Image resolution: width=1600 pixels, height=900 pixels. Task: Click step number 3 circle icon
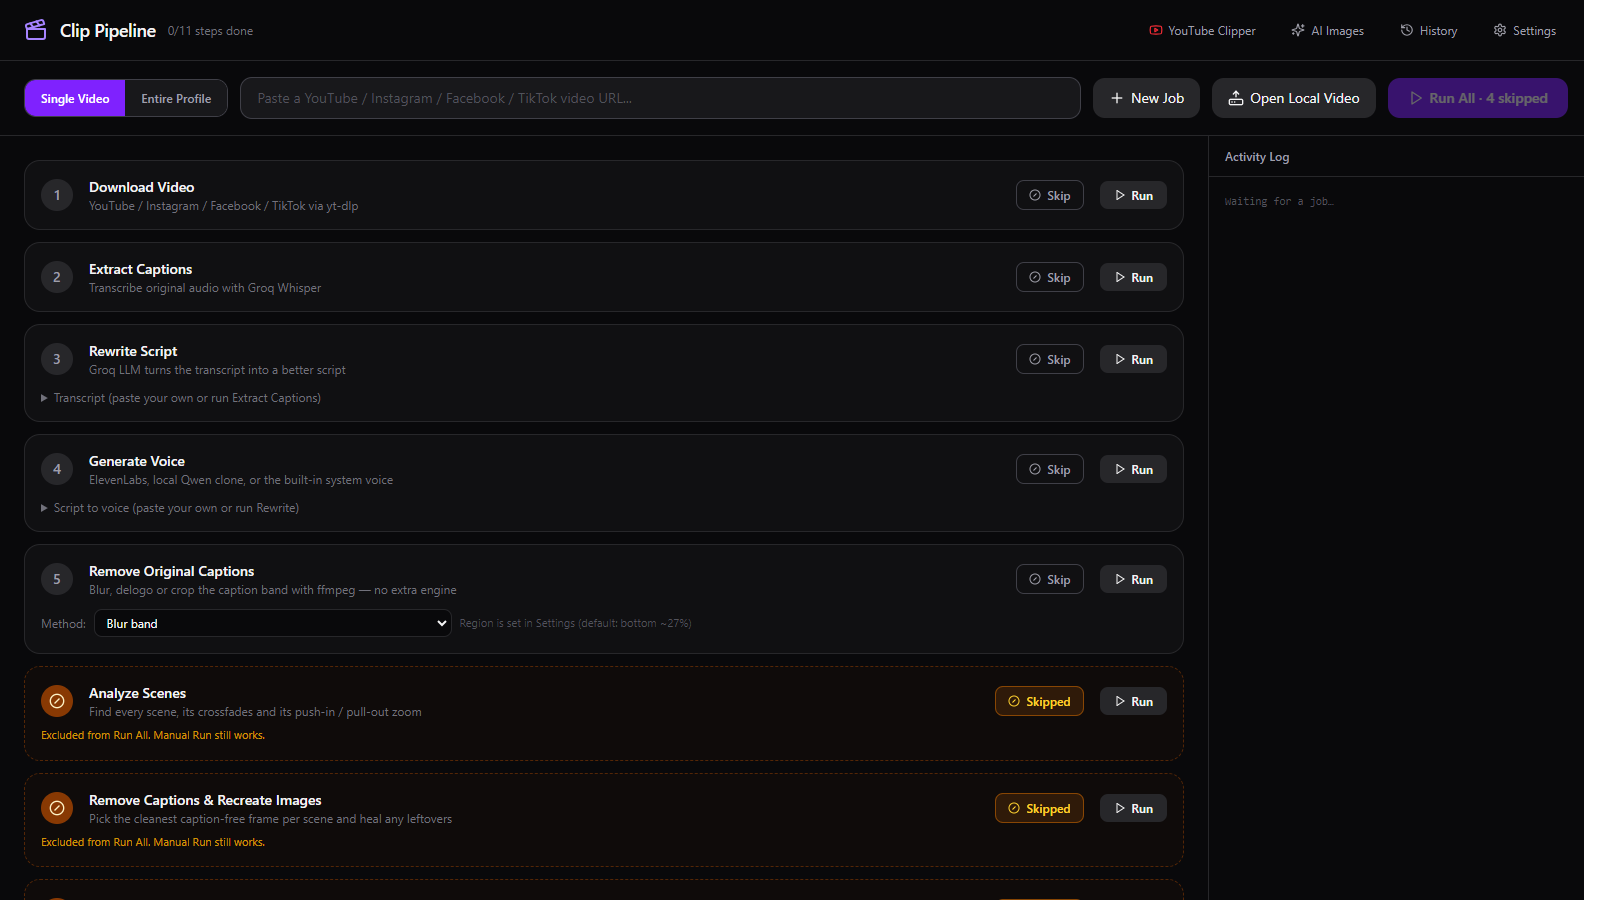pyautogui.click(x=57, y=359)
